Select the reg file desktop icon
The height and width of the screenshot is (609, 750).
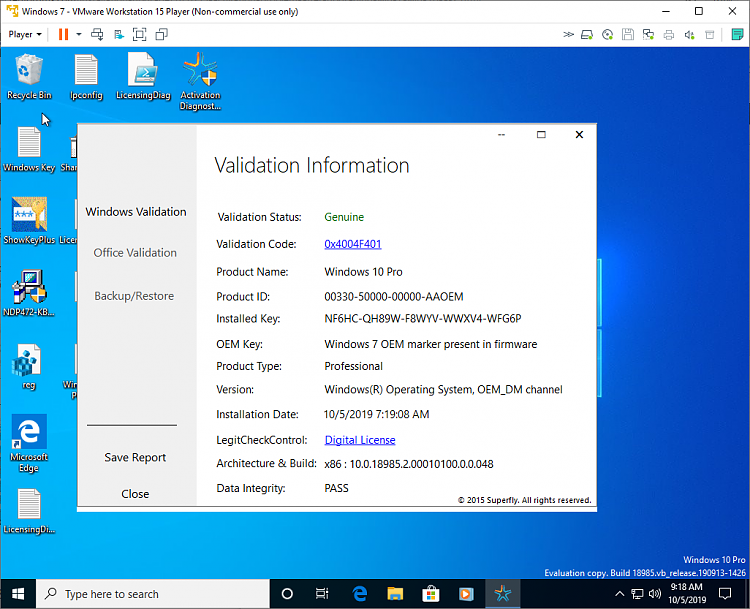28,366
